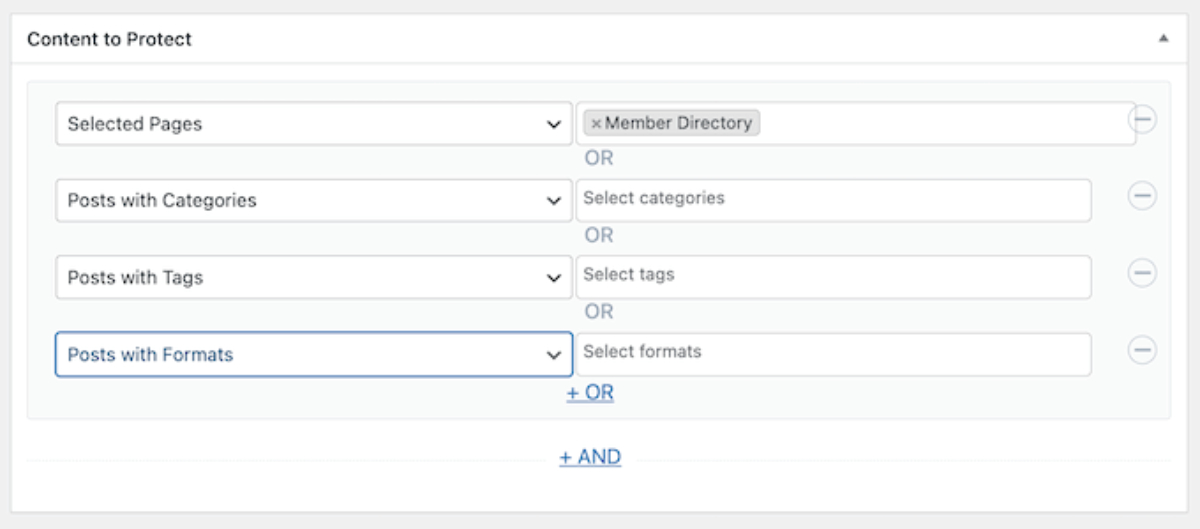Viewport: 1200px width, 529px height.
Task: Remove the Posts with Tags rule row
Action: [x=1142, y=273]
